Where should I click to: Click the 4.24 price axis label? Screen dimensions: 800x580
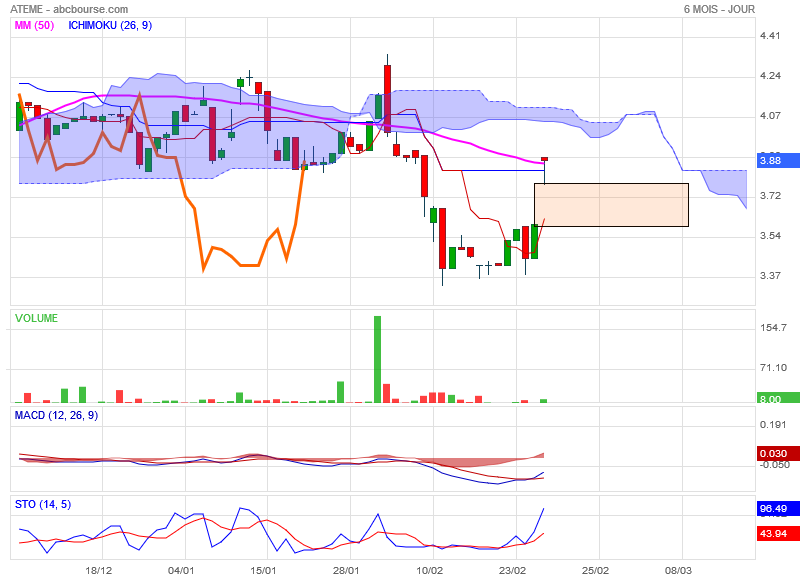770,76
